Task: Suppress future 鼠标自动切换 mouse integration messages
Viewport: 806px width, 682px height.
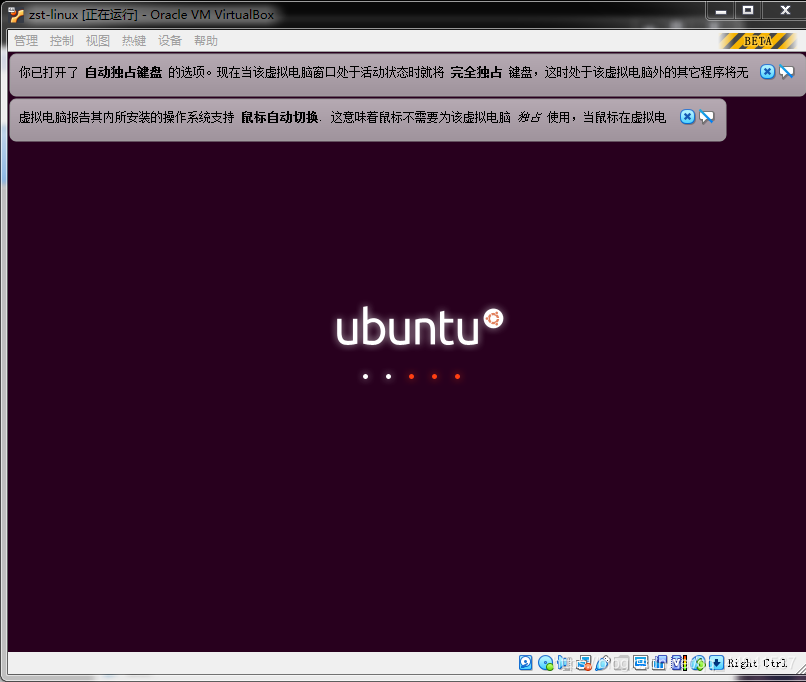Action: click(707, 117)
